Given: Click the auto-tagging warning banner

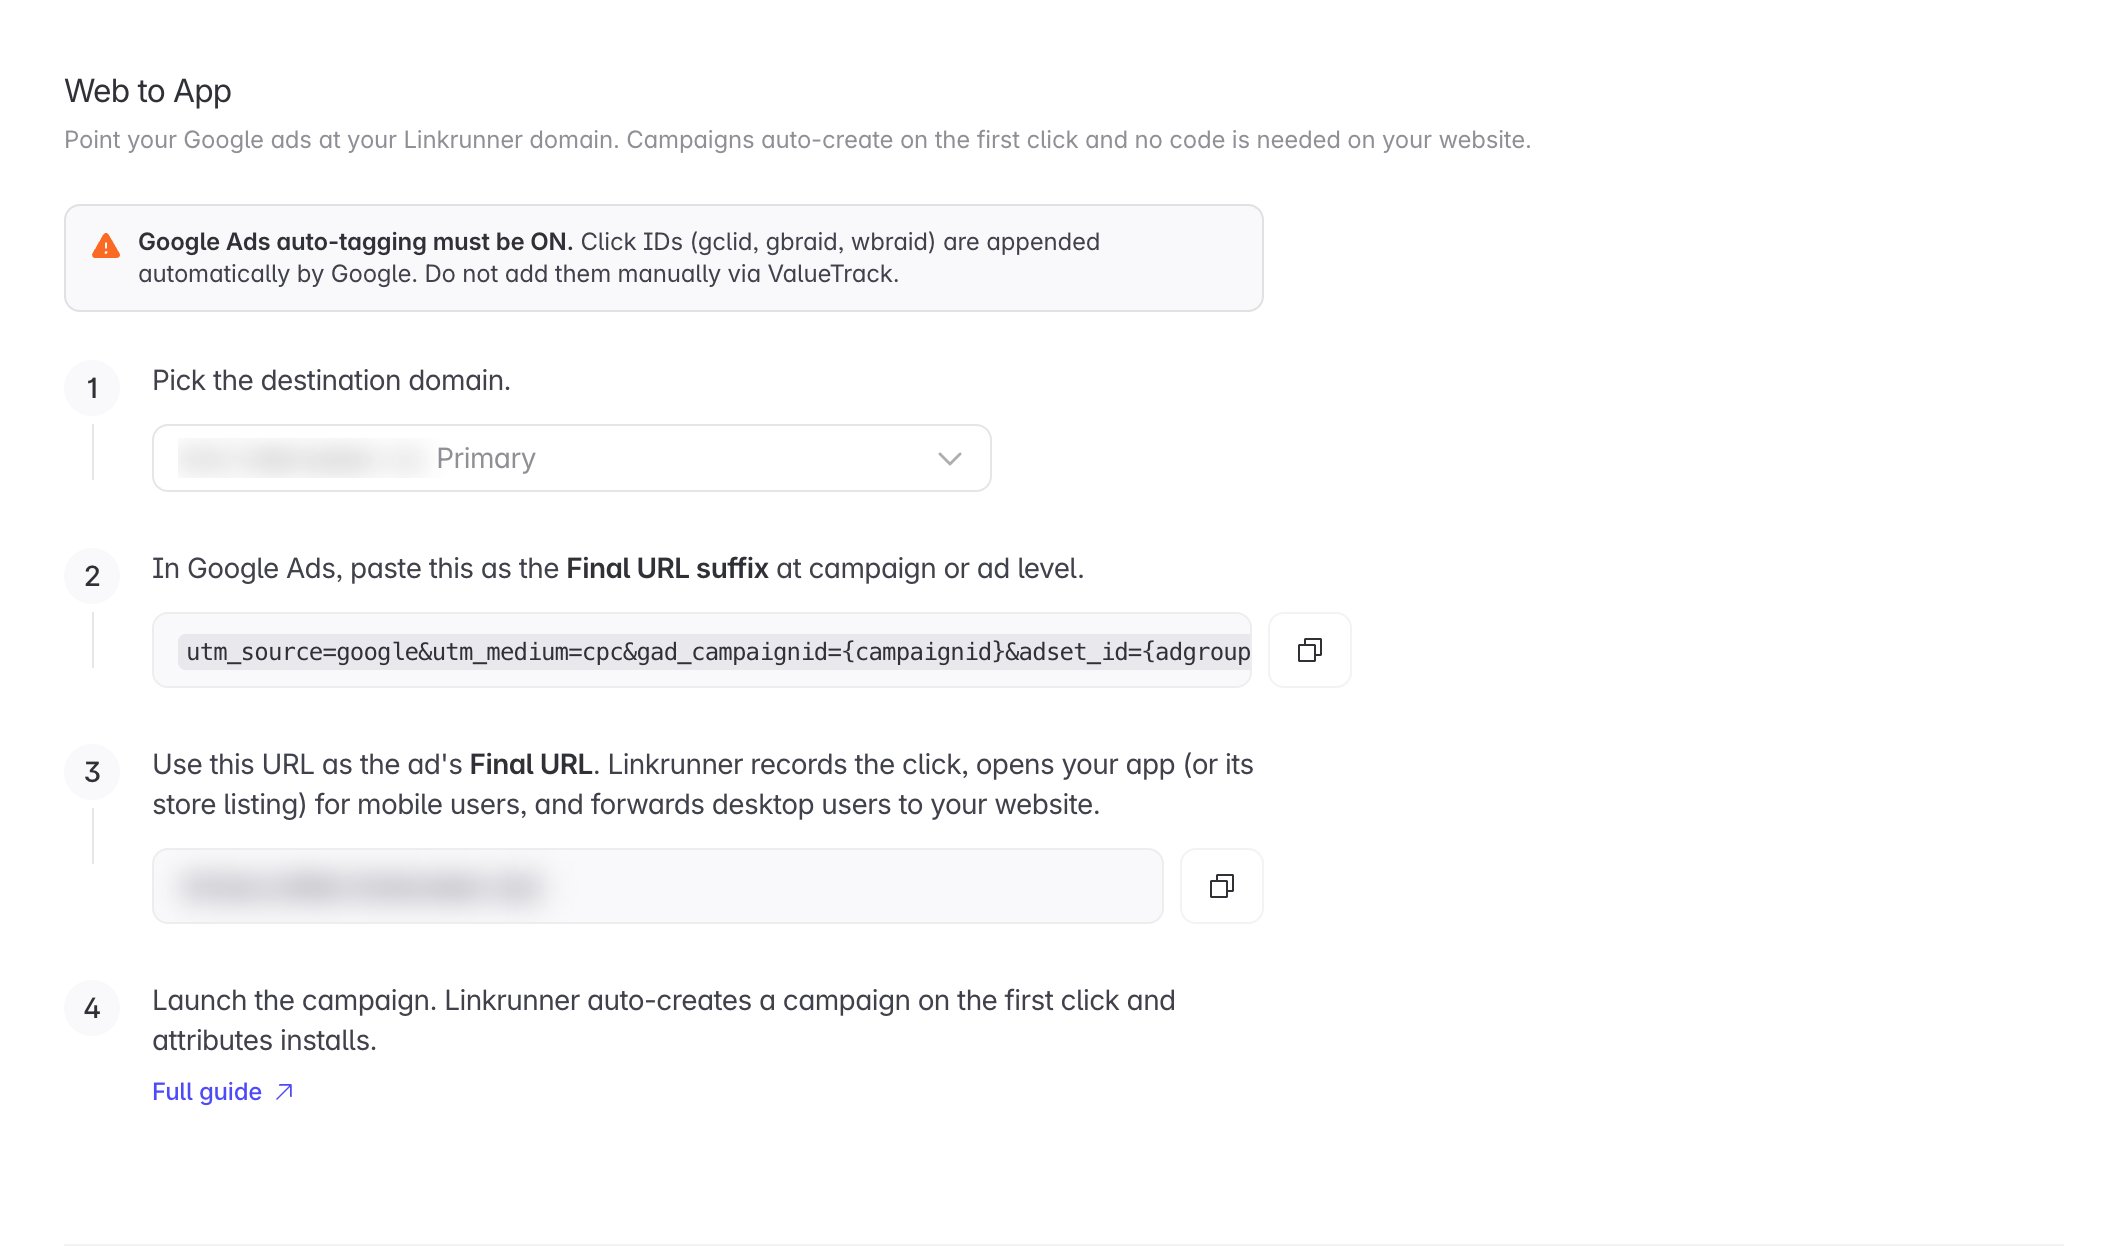Looking at the screenshot, I should [663, 258].
